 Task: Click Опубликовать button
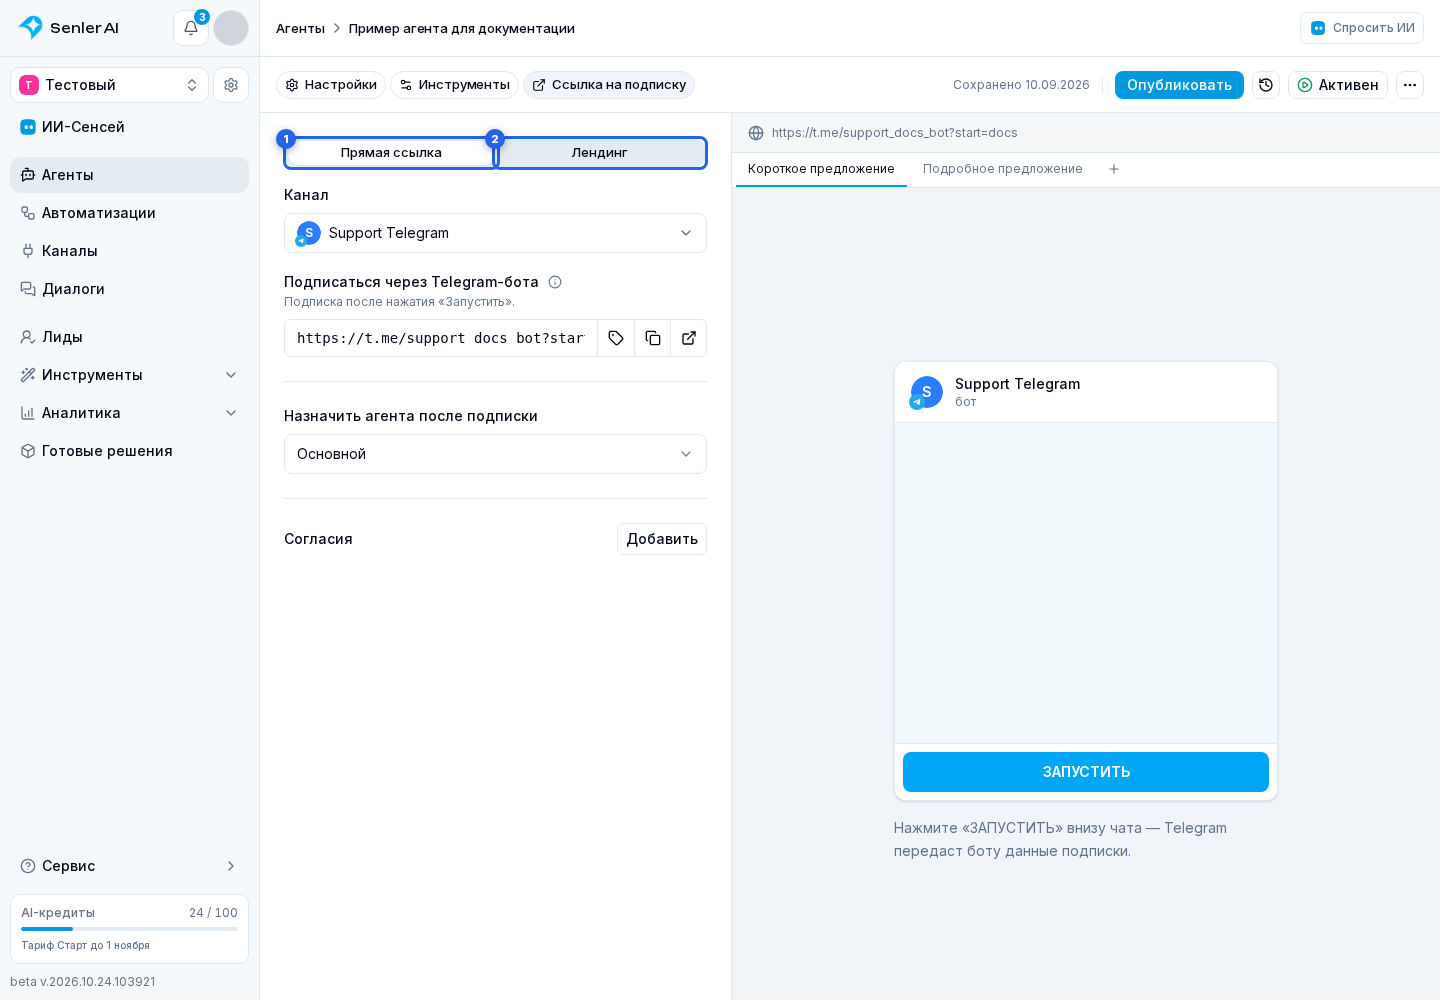coord(1179,85)
